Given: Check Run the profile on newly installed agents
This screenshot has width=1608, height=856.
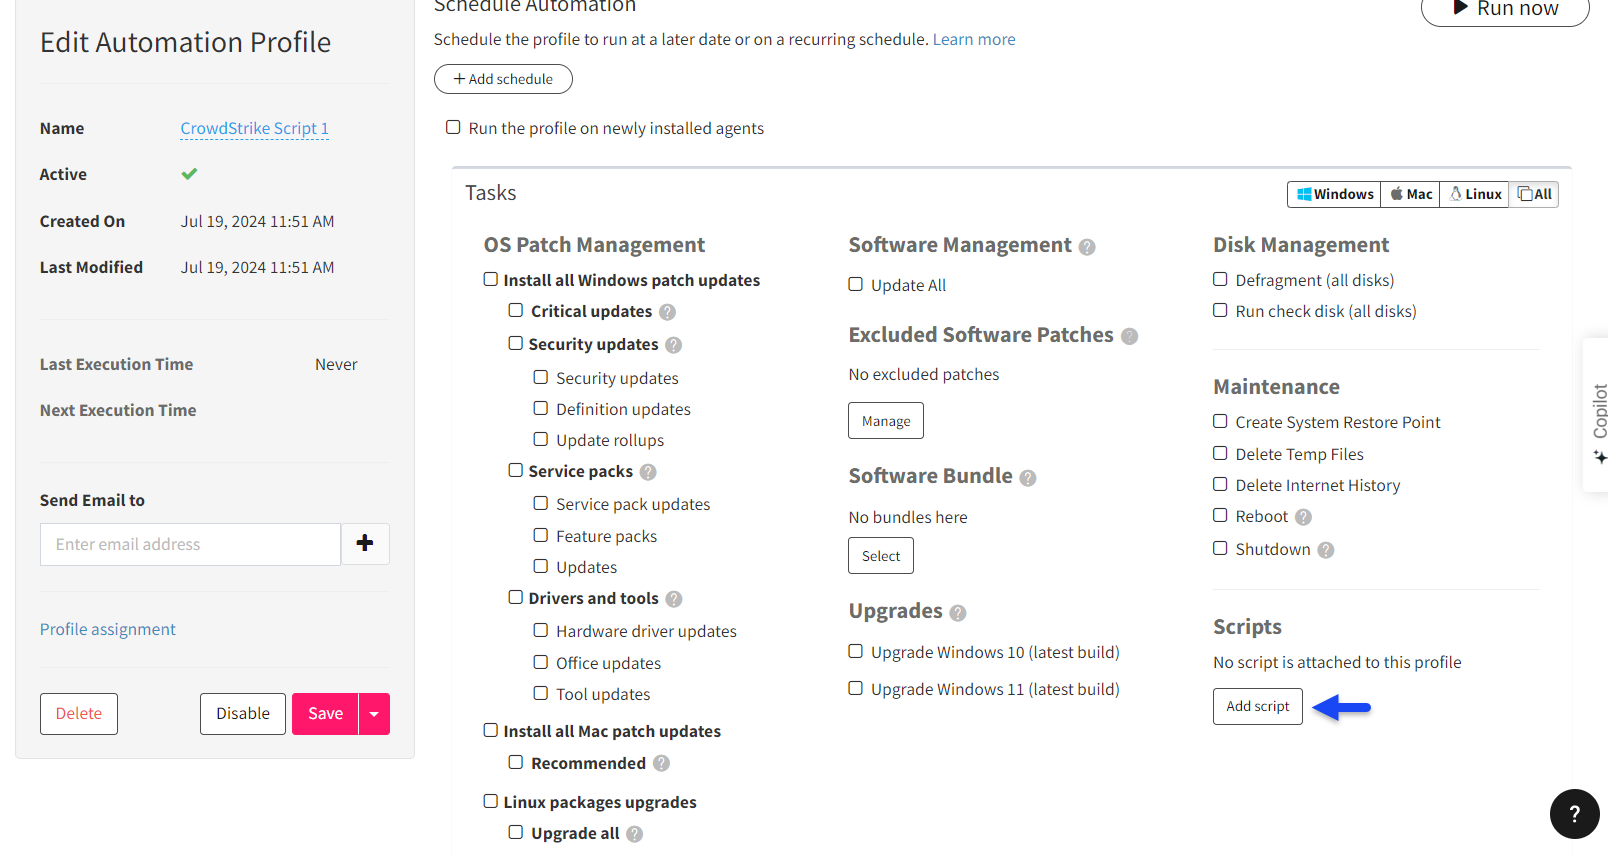Looking at the screenshot, I should 453,127.
